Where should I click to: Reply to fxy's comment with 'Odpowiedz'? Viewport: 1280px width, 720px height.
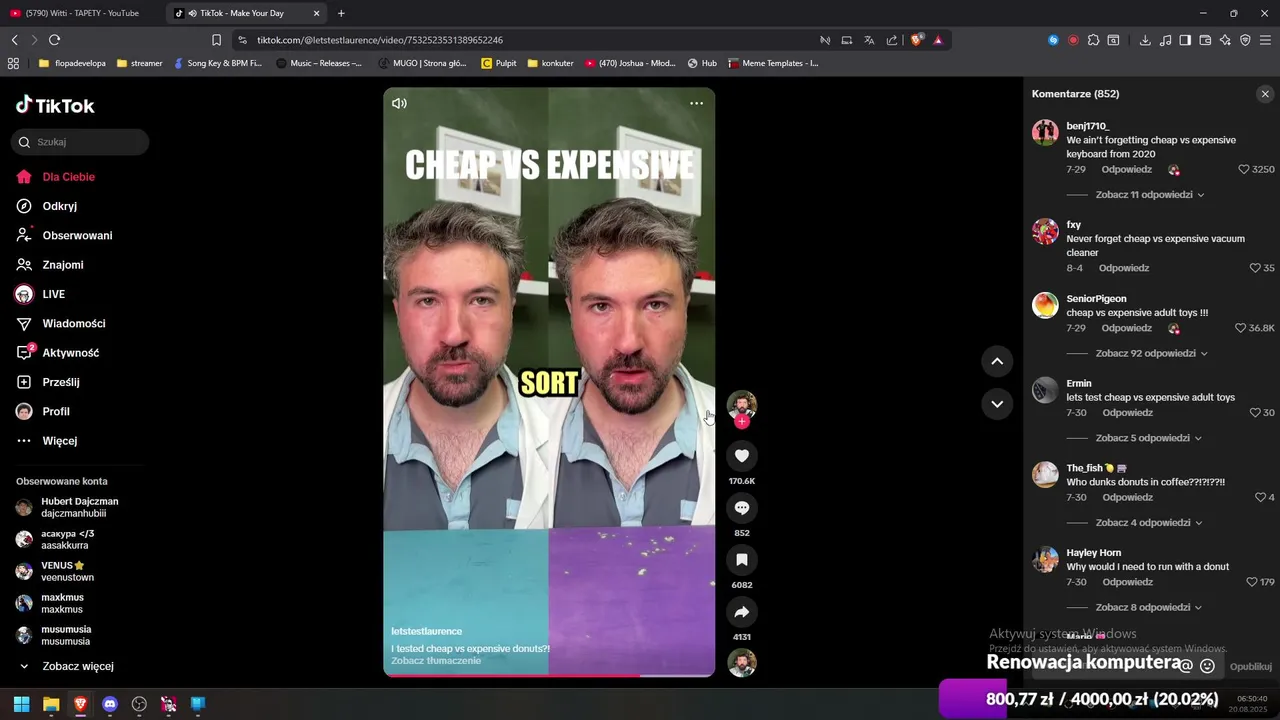tap(1124, 268)
